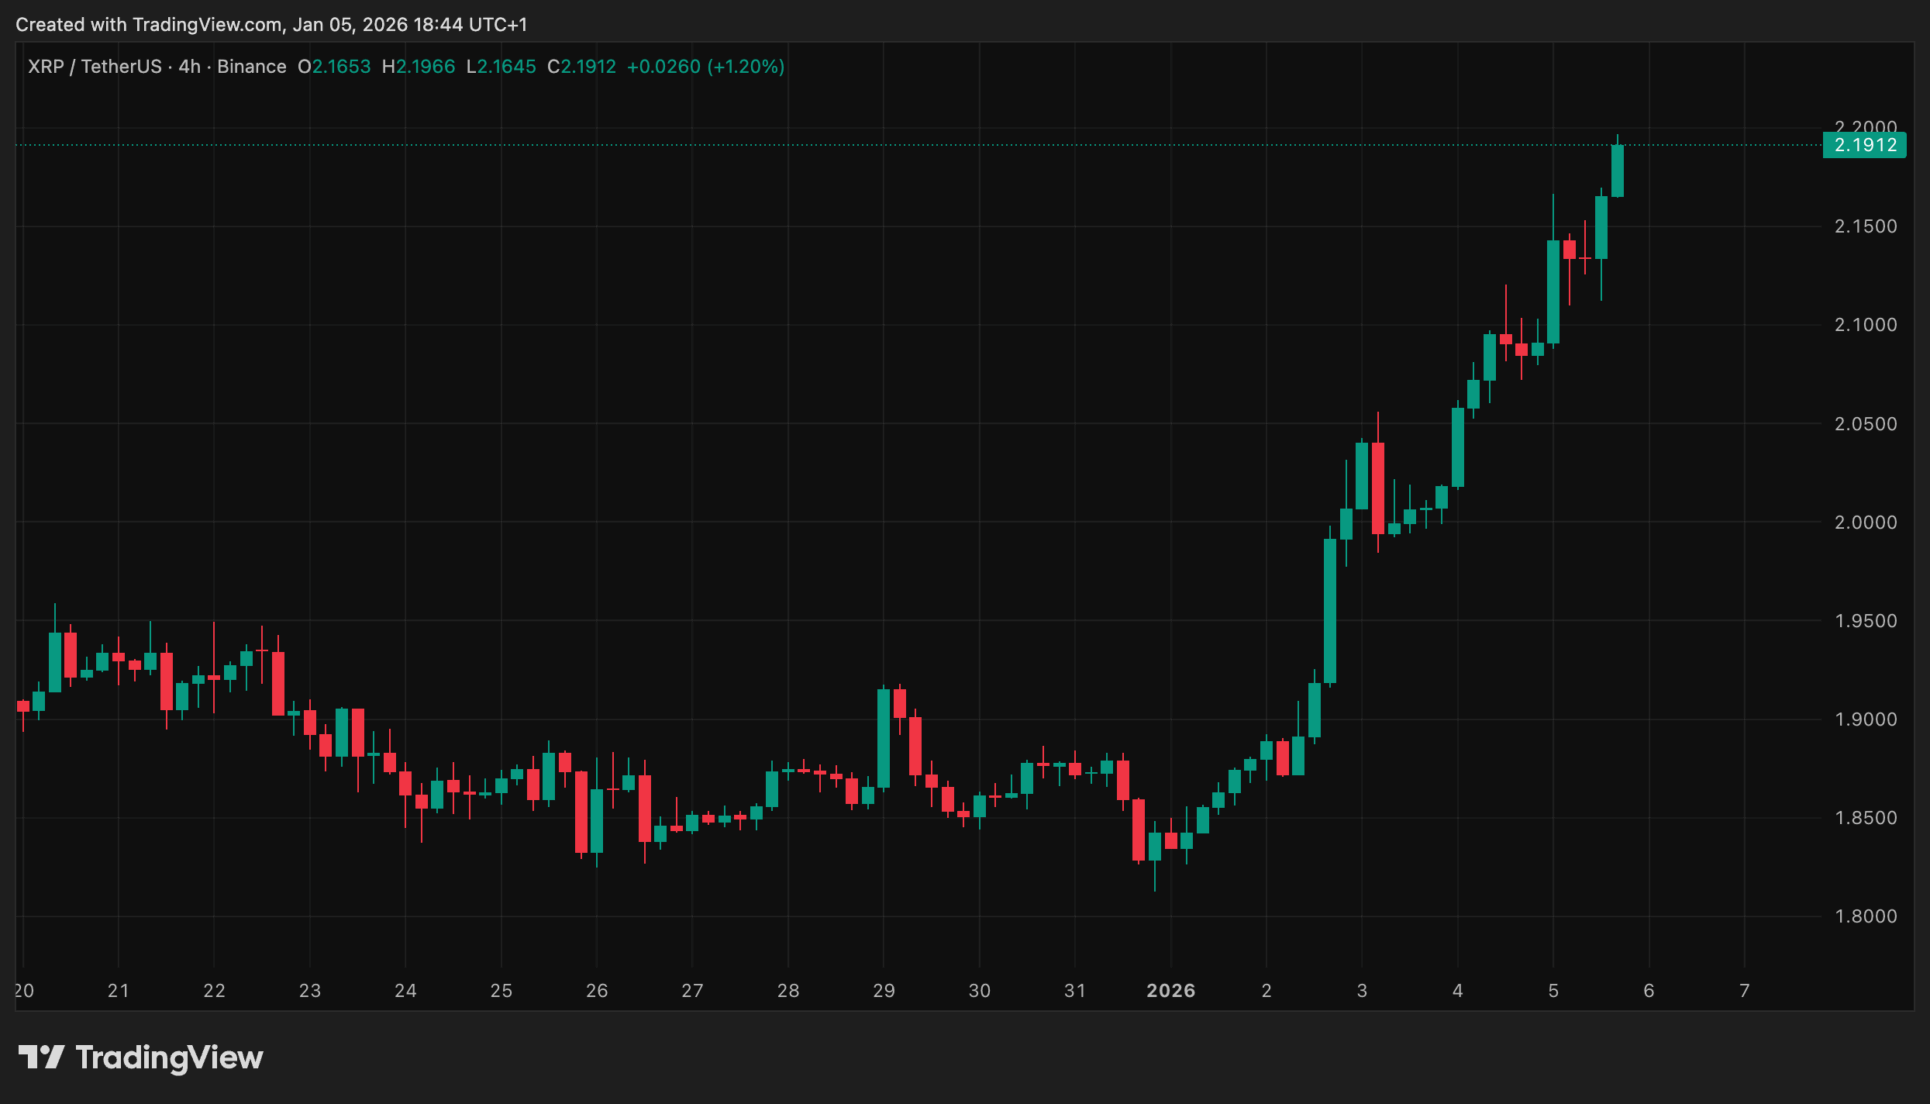Click the TradingView logo icon
1930x1104 pixels.
tap(41, 1057)
